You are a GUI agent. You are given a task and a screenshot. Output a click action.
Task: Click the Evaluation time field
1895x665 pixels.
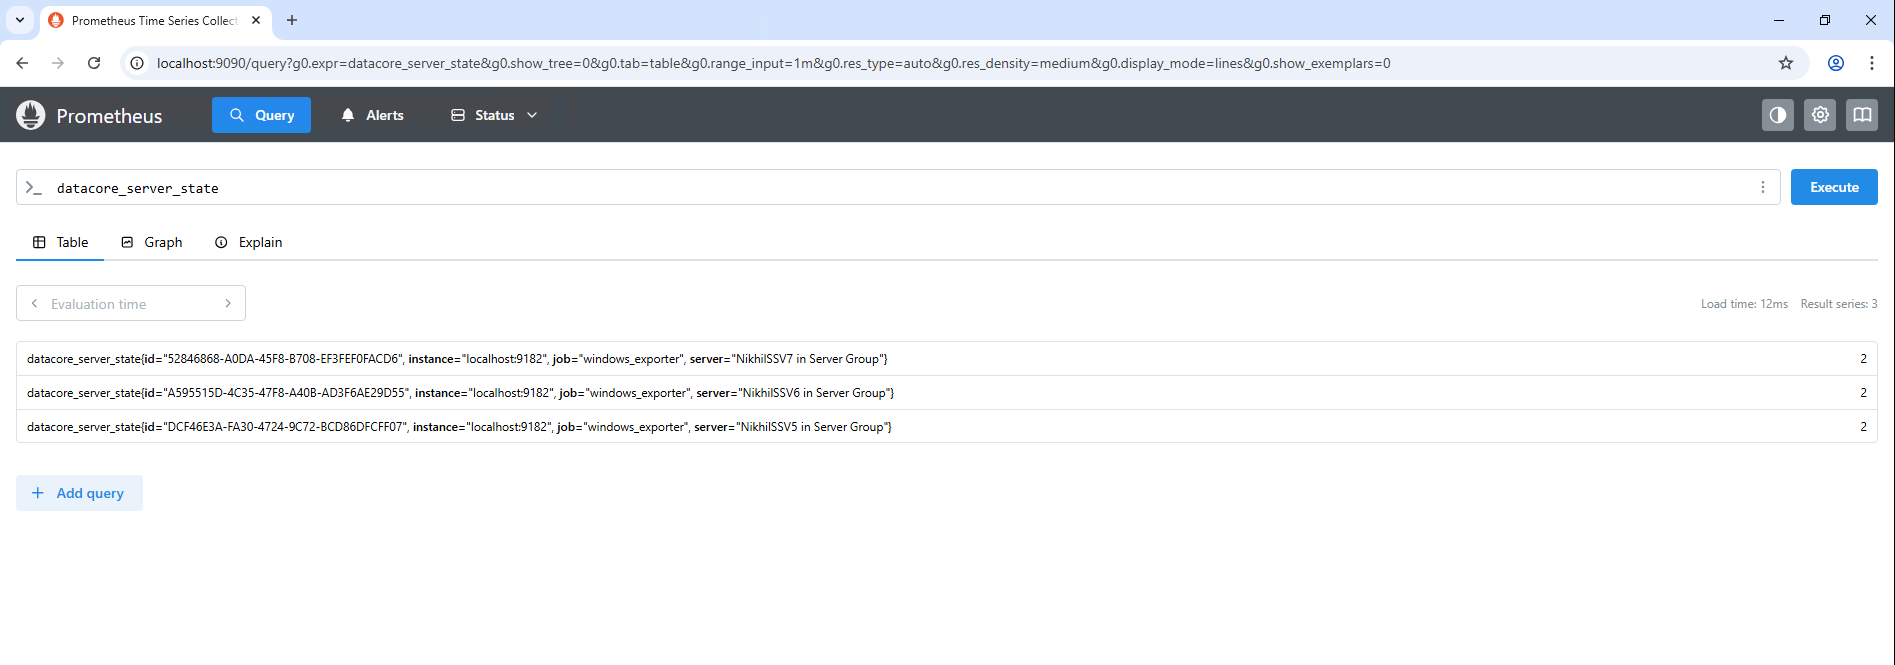pos(131,303)
